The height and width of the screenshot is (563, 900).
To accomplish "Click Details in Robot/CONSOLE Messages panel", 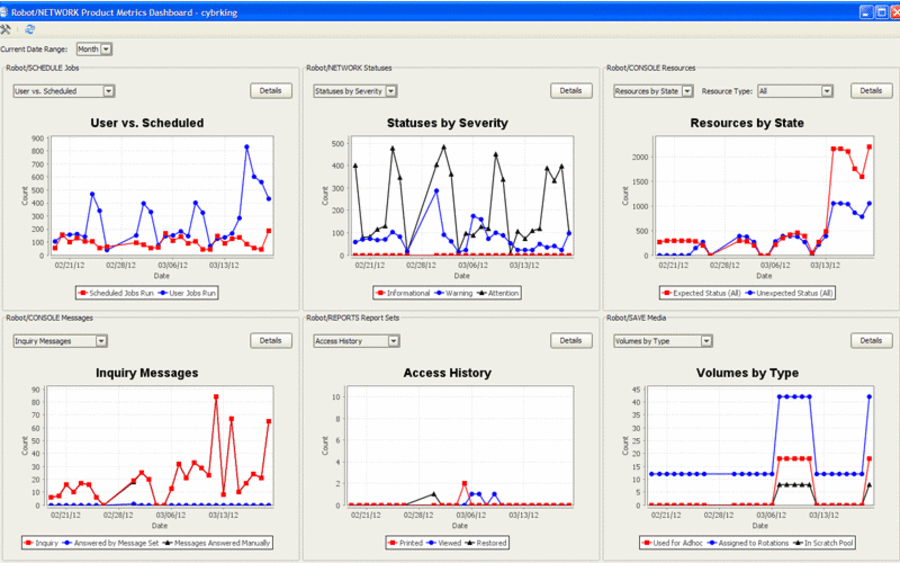I will click(x=271, y=341).
